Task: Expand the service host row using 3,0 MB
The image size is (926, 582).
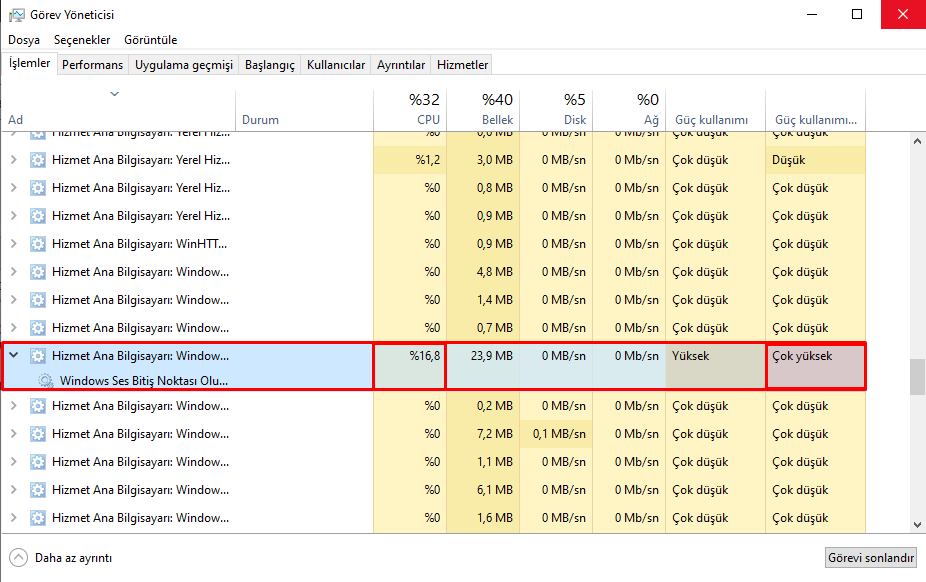Action: tap(14, 159)
